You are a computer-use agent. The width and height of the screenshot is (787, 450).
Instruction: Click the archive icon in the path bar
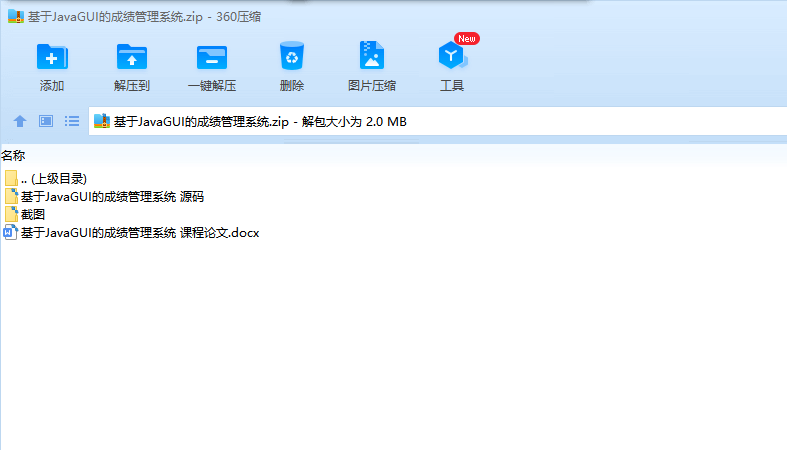[102, 121]
